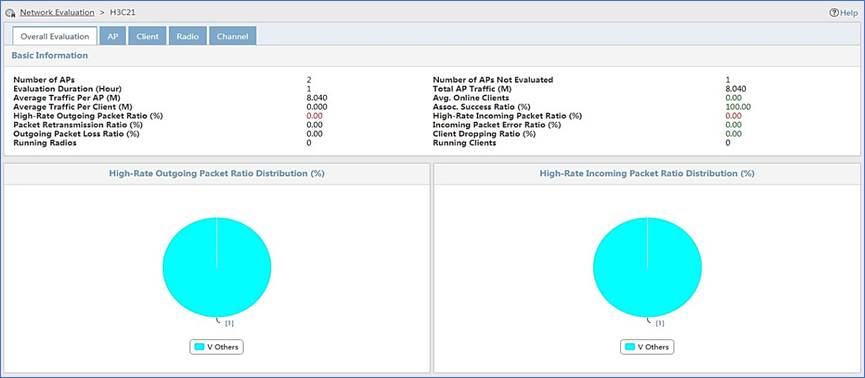Click the [1] label under incoming pie
This screenshot has height=378, width=865.
coord(659,323)
